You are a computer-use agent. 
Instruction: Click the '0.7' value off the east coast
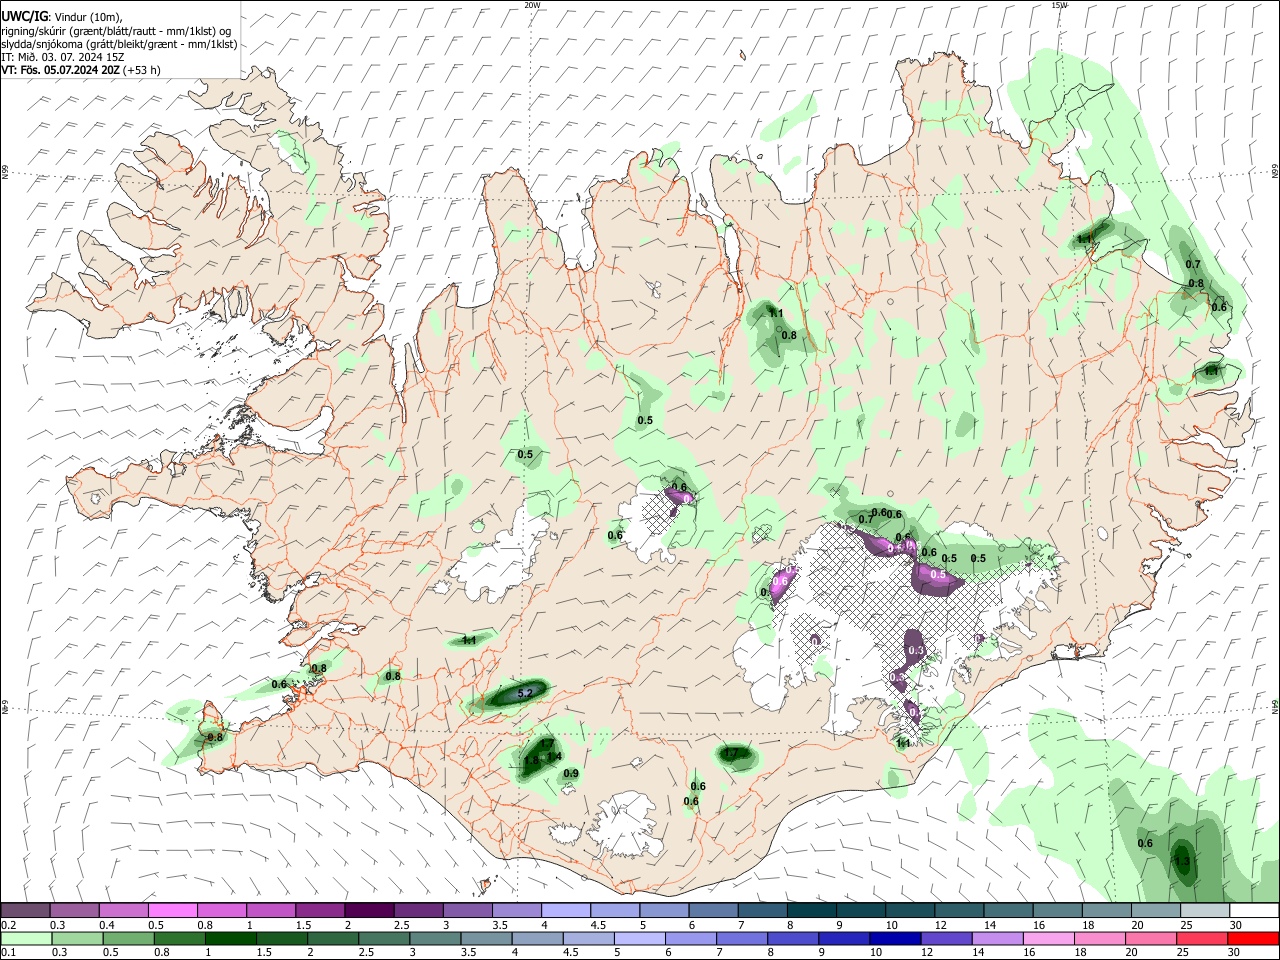pos(1193,264)
